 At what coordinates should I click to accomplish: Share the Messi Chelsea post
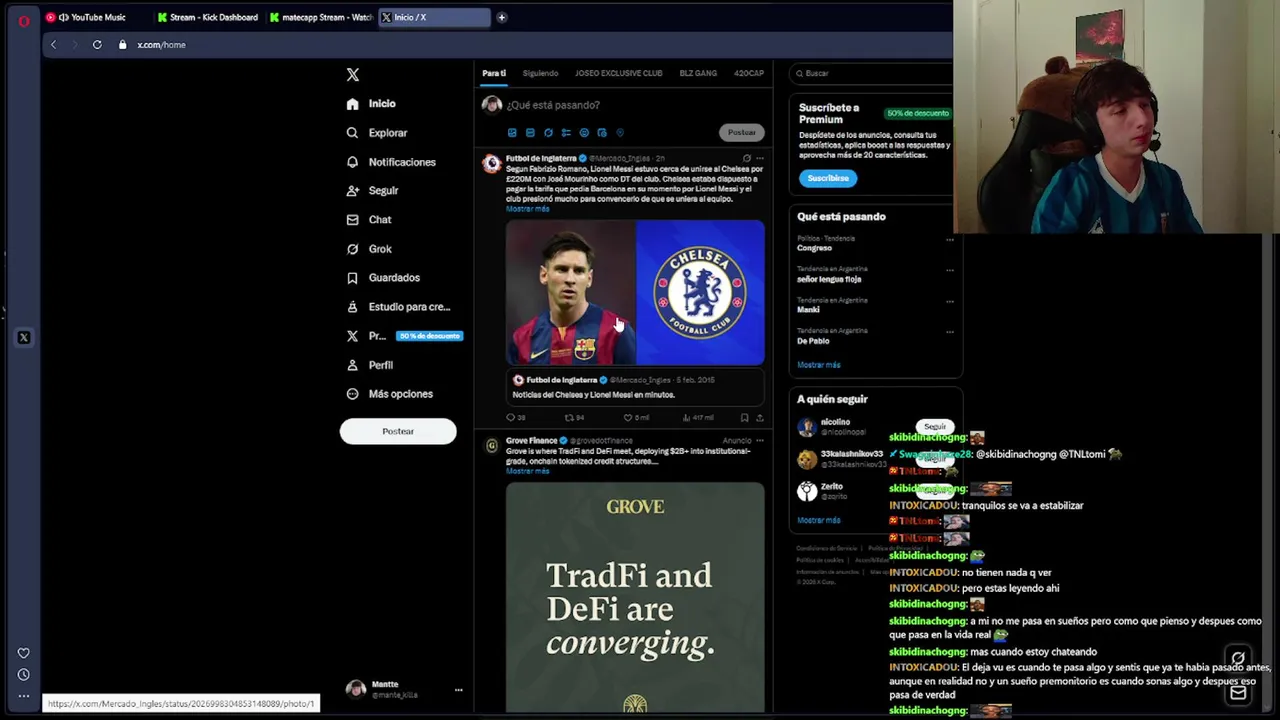(759, 418)
